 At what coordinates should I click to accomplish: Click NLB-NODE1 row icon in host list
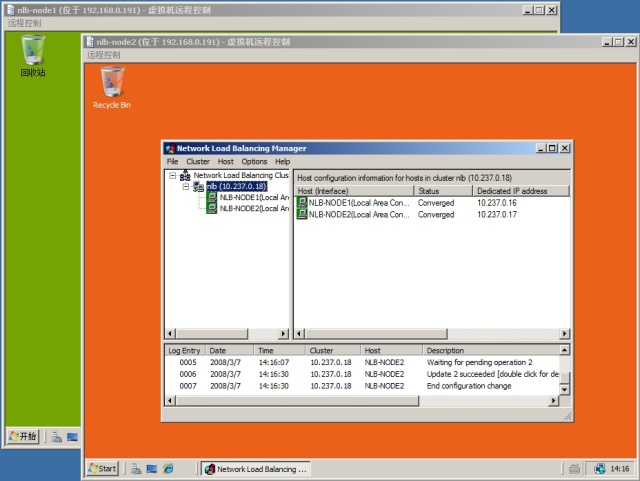point(303,203)
